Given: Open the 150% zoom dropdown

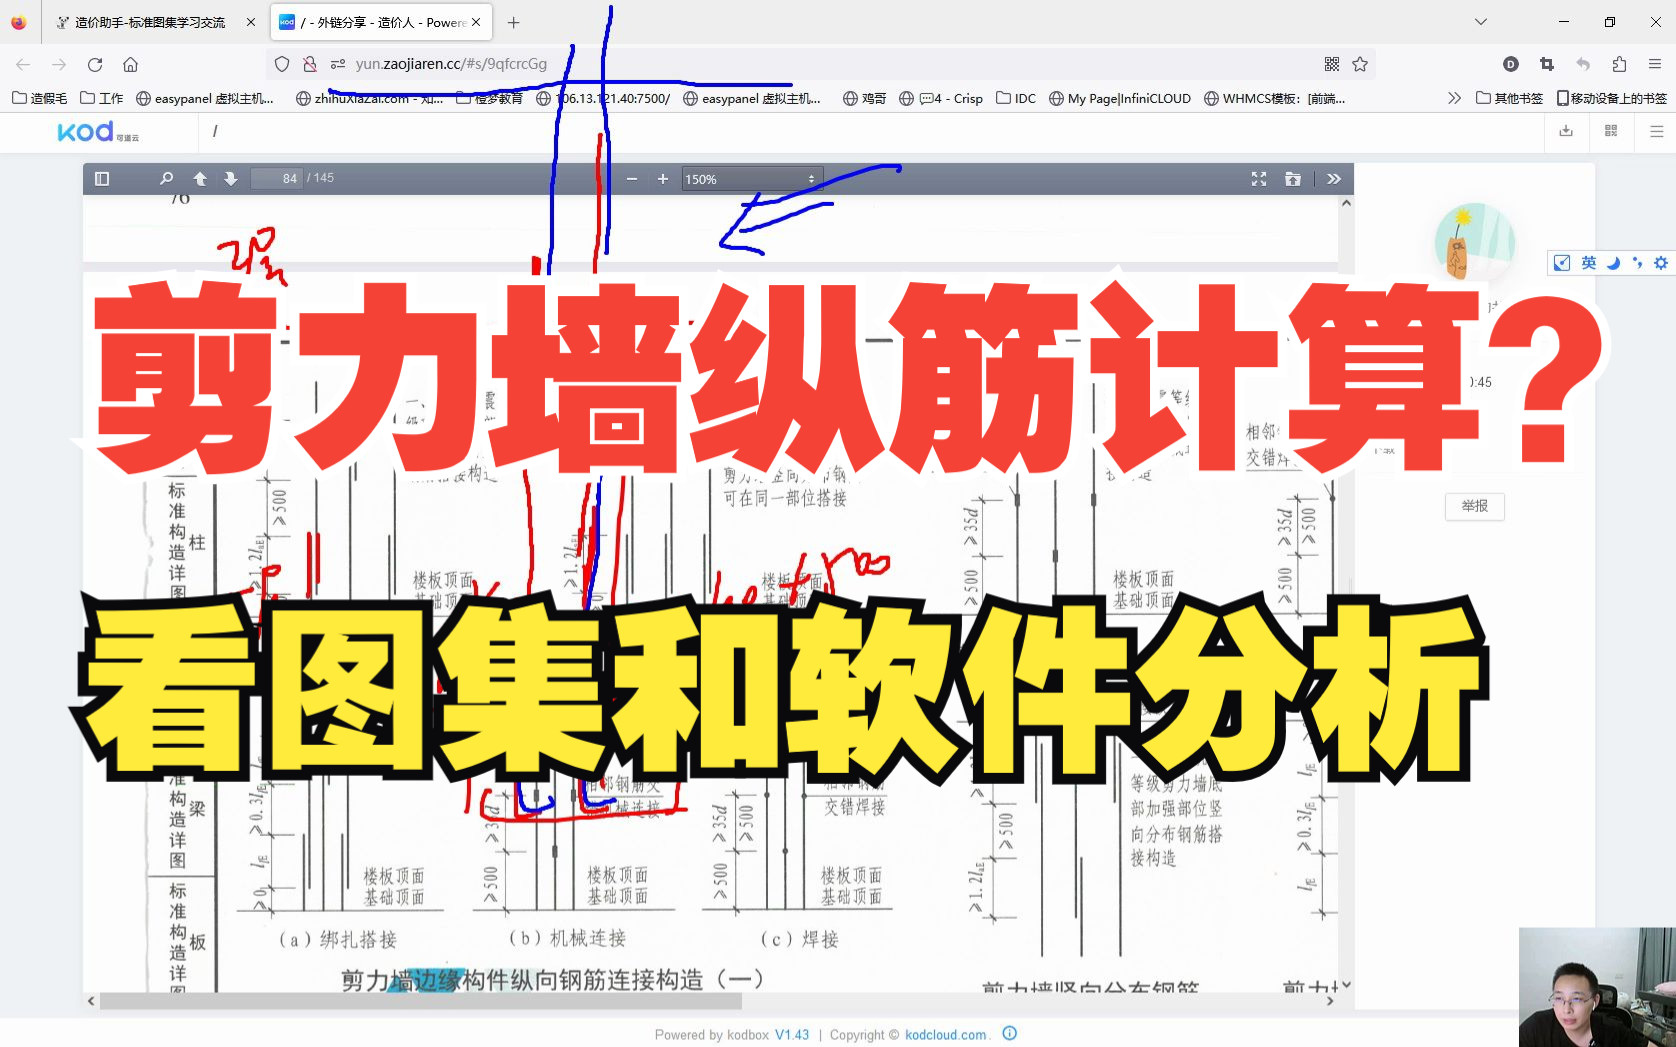Looking at the screenshot, I should pos(752,179).
